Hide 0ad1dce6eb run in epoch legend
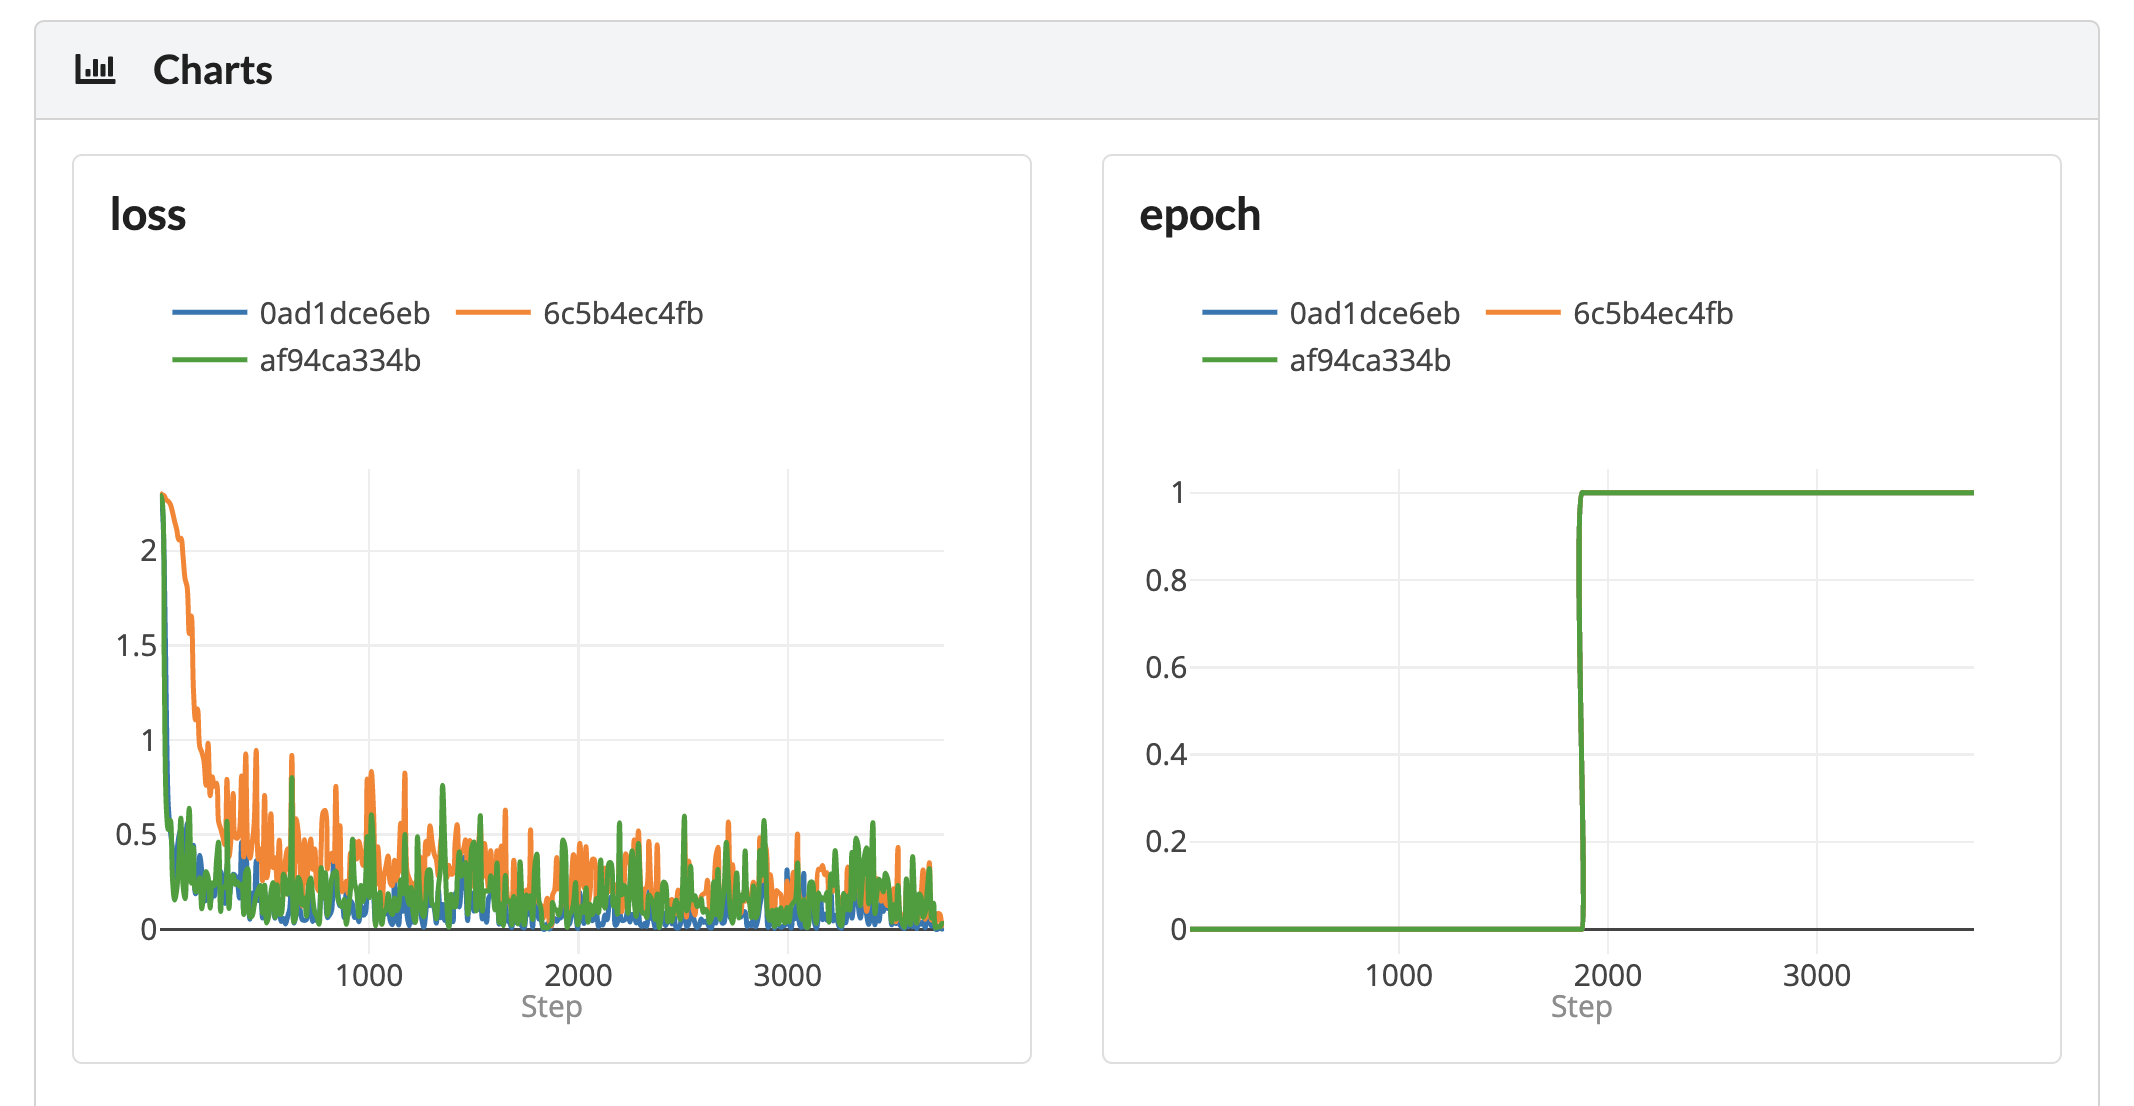The height and width of the screenshot is (1106, 2134). point(1374,313)
